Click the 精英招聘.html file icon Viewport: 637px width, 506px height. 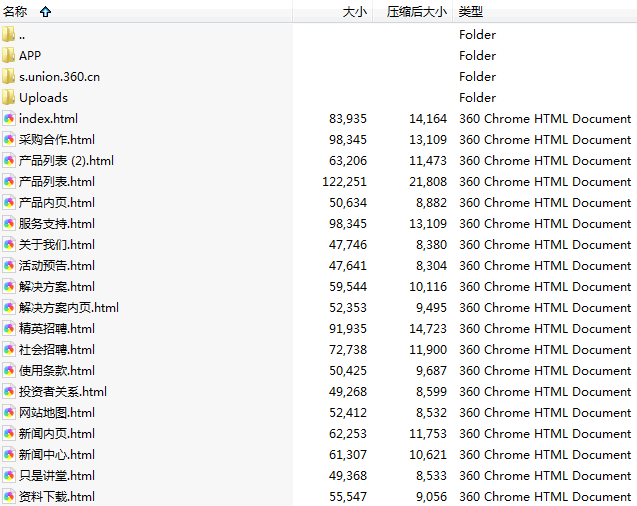9,329
